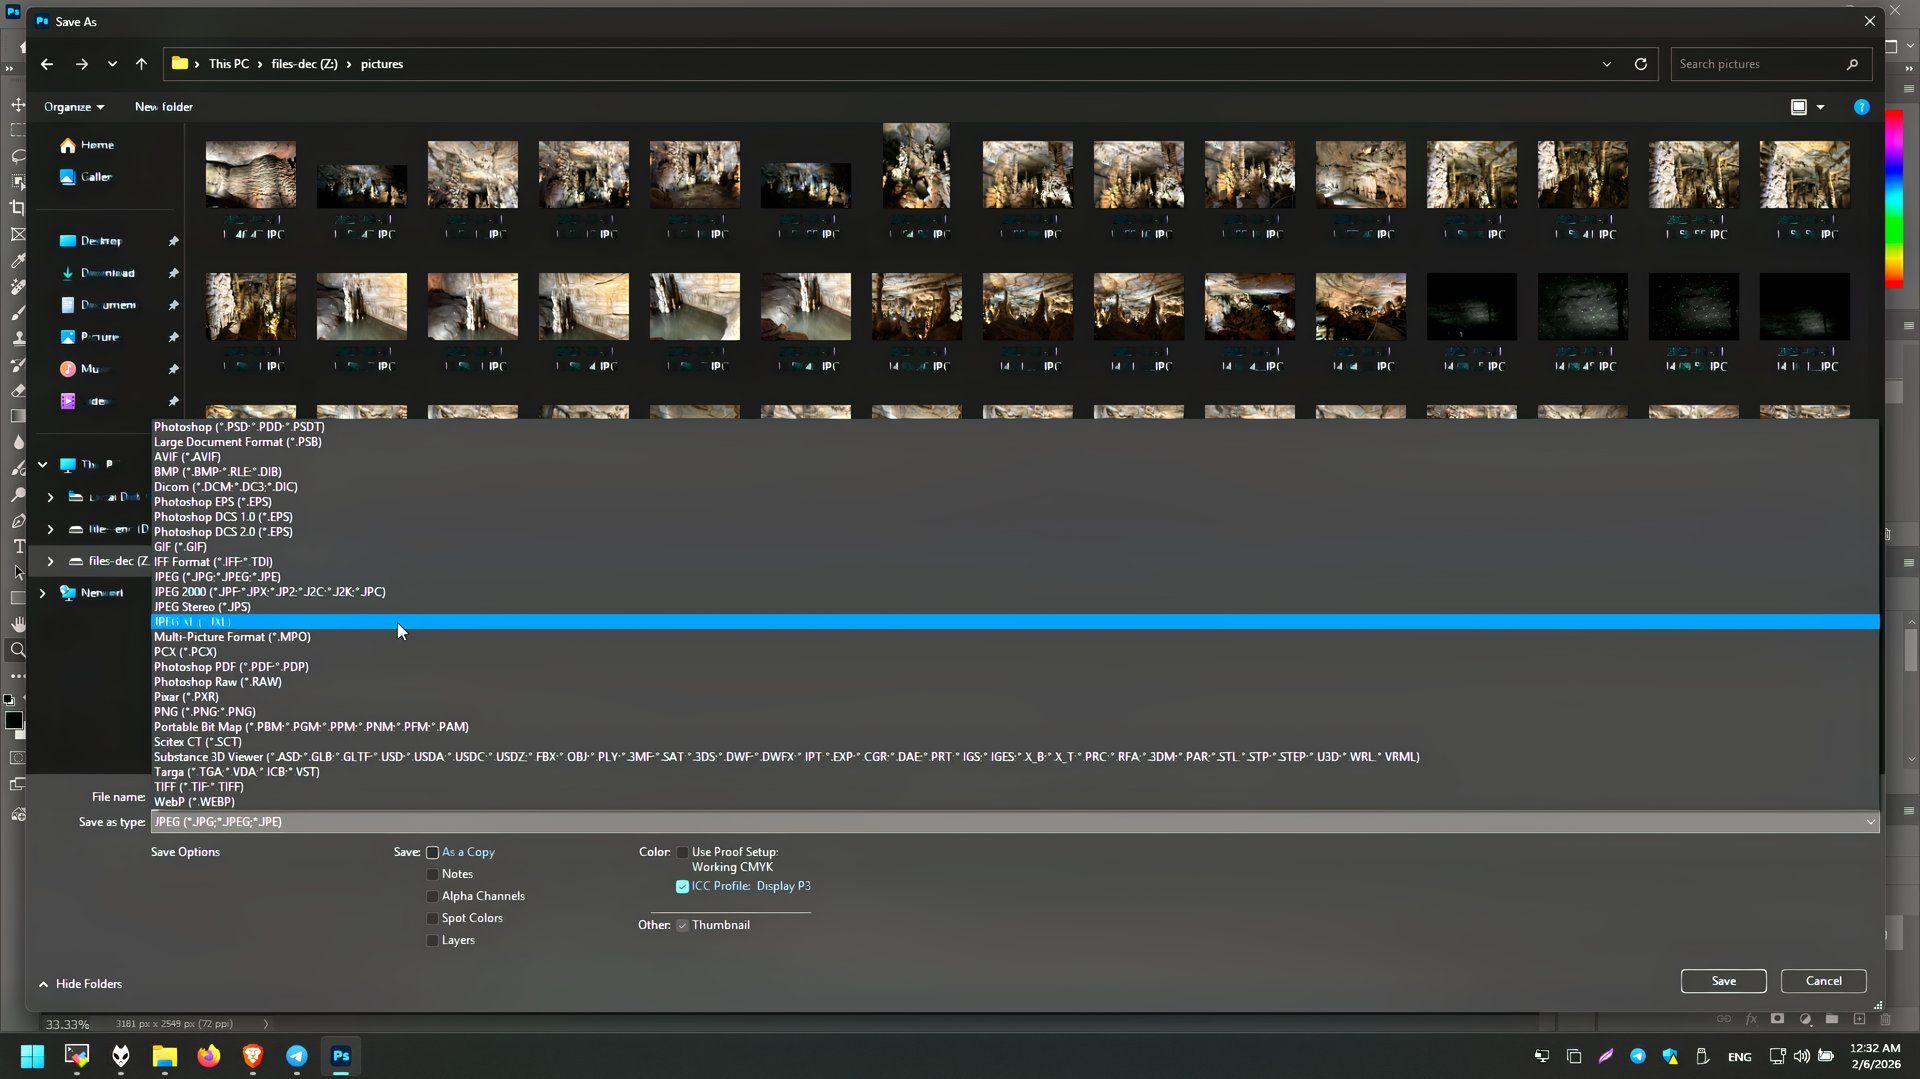This screenshot has height=1079, width=1920.
Task: Collapse the This PC tree node
Action: 42,465
